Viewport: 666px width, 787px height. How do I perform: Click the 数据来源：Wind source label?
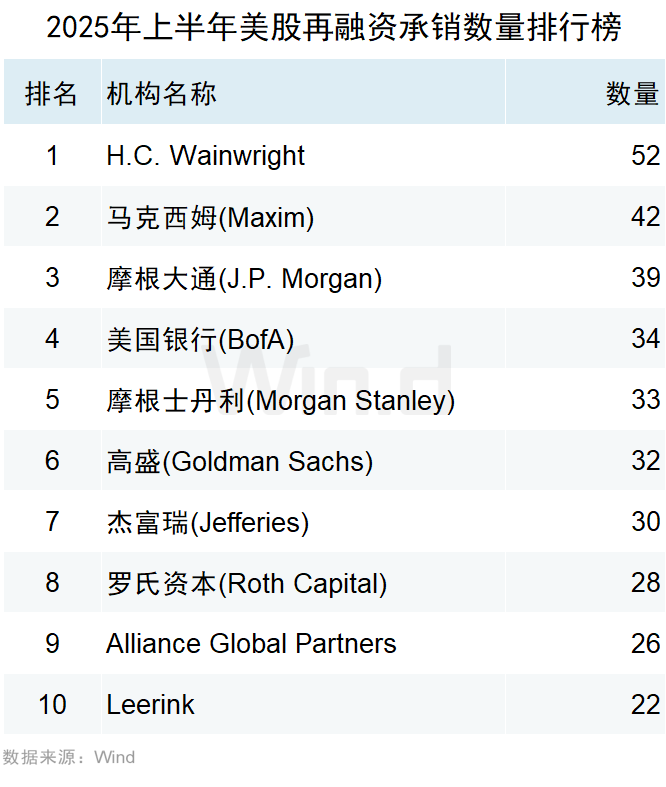pyautogui.click(x=69, y=757)
